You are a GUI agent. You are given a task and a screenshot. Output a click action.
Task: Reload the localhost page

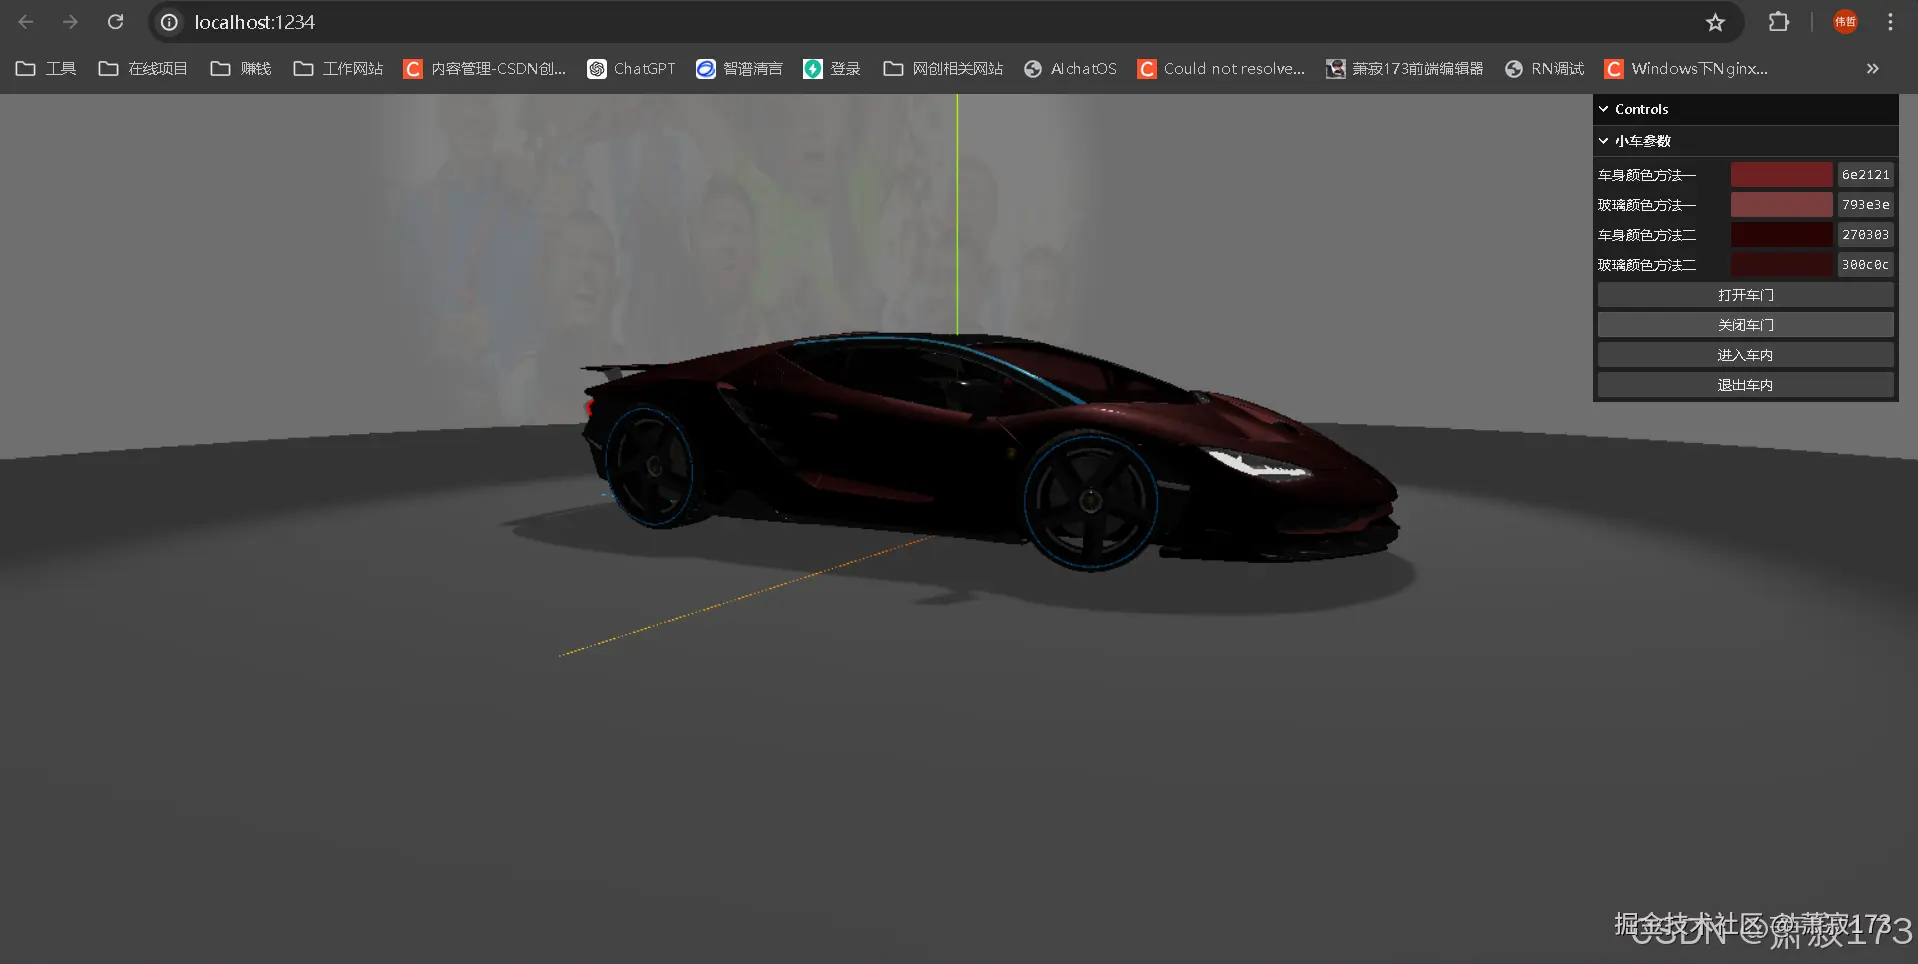(116, 22)
